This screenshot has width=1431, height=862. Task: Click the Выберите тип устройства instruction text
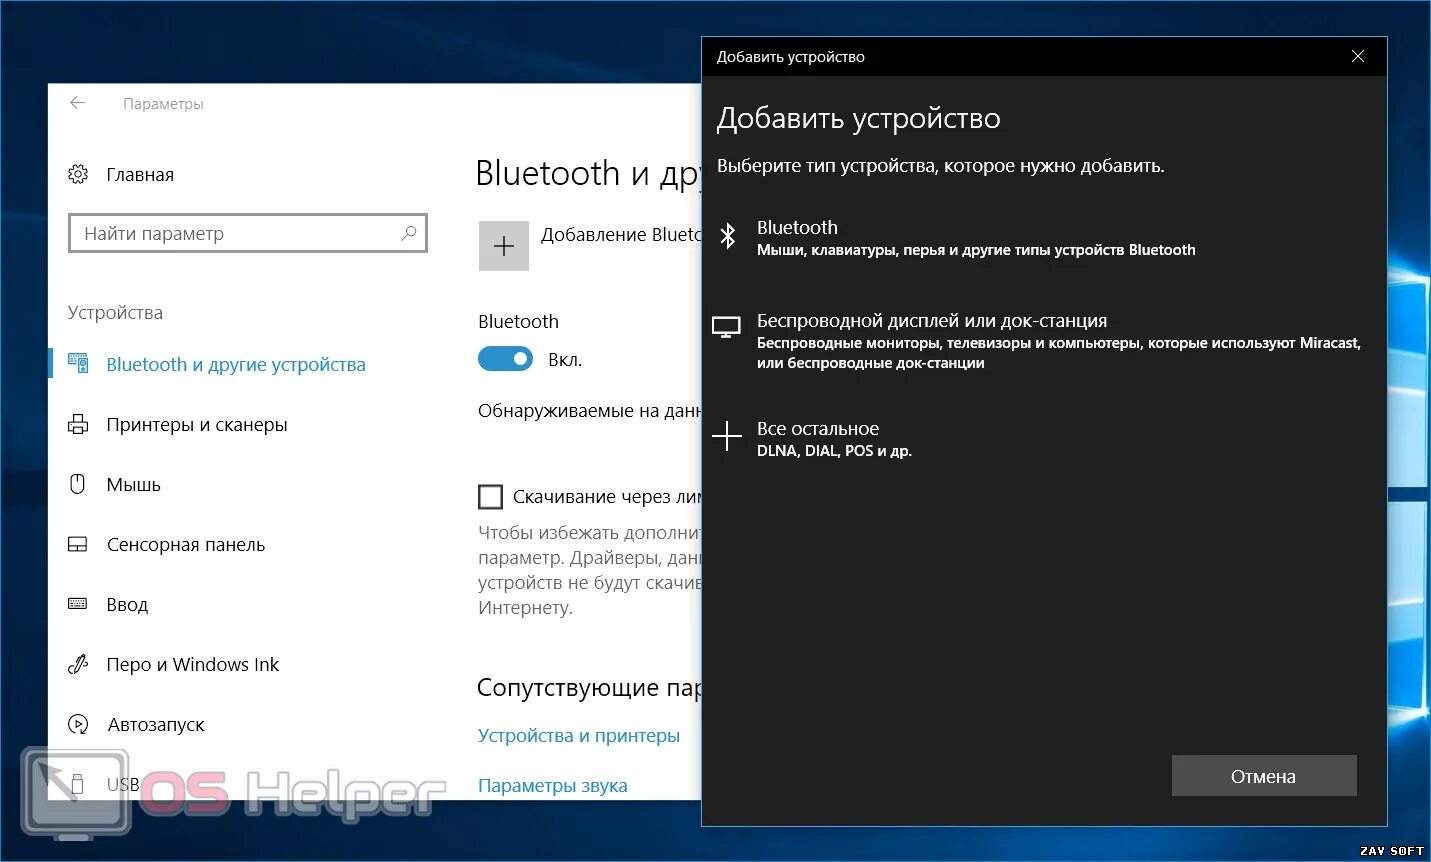pyautogui.click(x=940, y=166)
